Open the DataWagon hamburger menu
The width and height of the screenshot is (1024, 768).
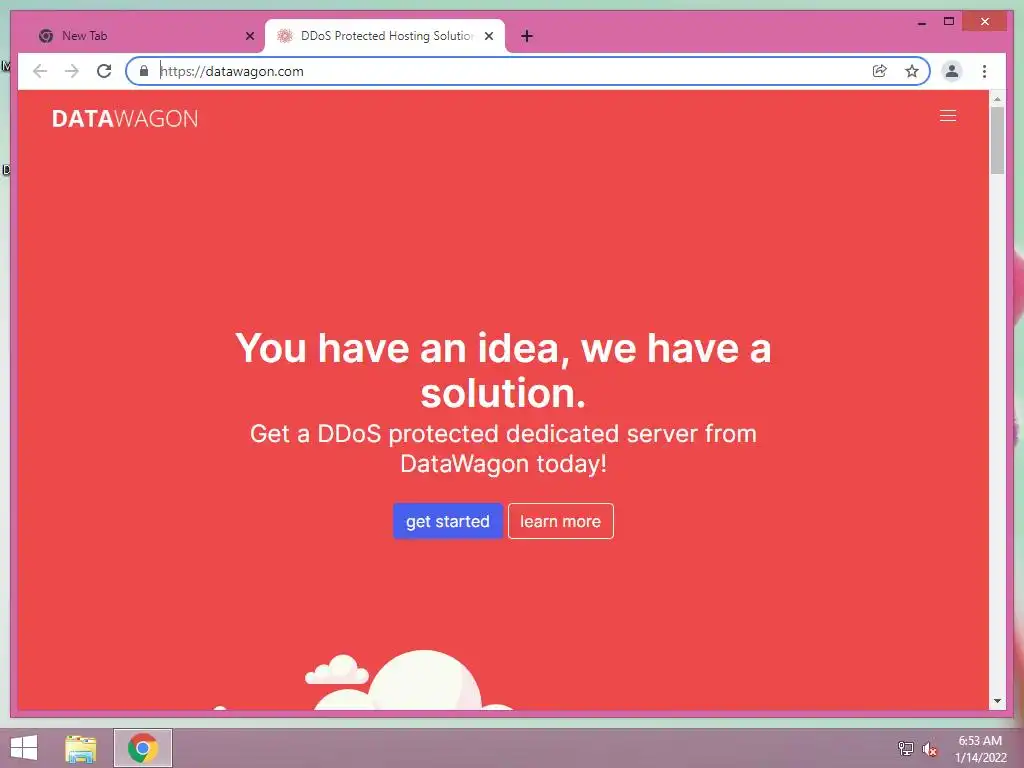948,116
